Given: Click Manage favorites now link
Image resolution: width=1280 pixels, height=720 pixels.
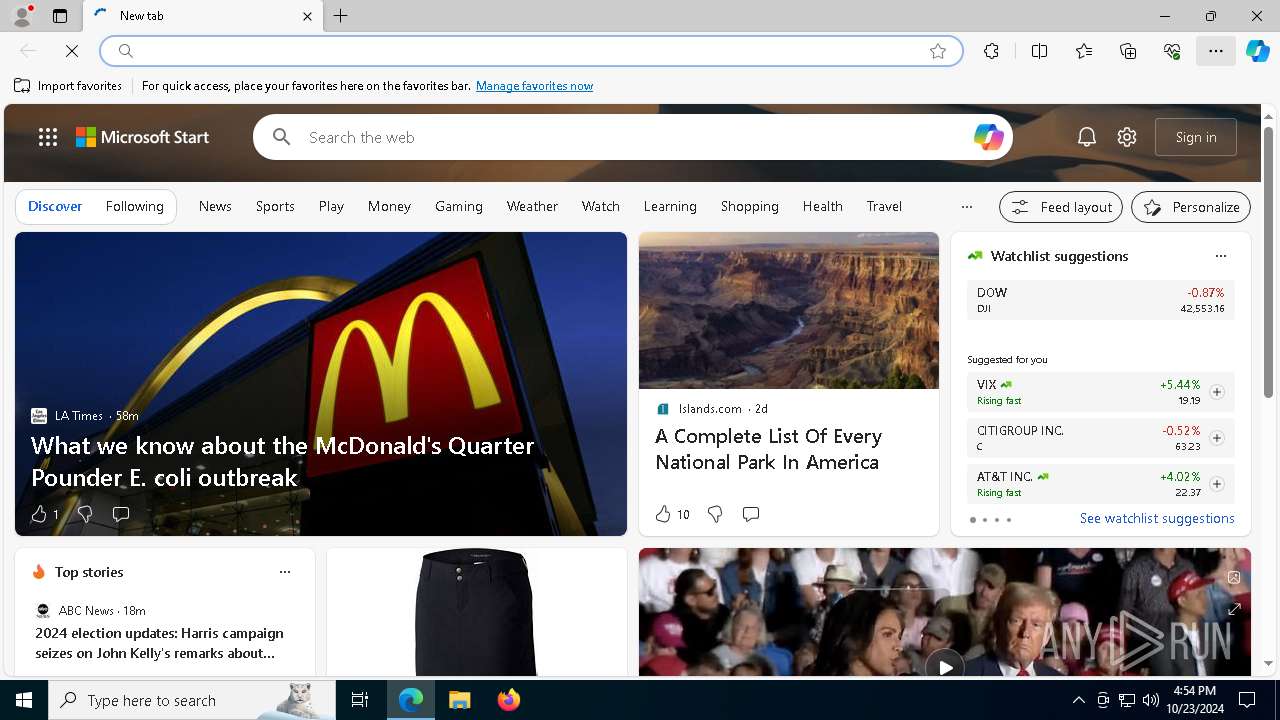Looking at the screenshot, I should click(534, 86).
